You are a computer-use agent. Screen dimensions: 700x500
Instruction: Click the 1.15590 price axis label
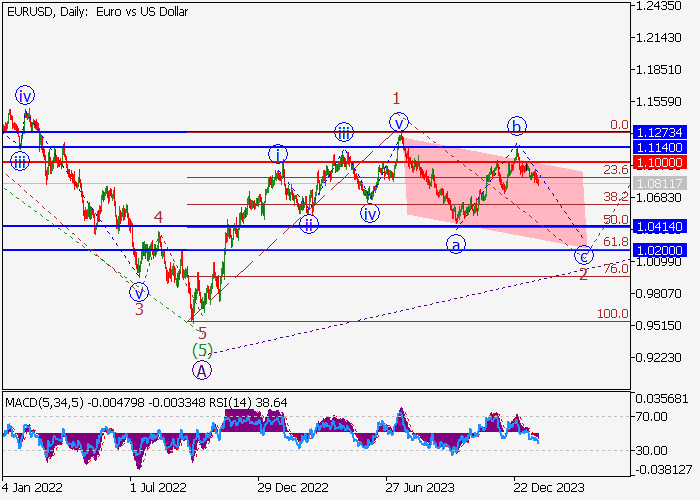point(659,102)
